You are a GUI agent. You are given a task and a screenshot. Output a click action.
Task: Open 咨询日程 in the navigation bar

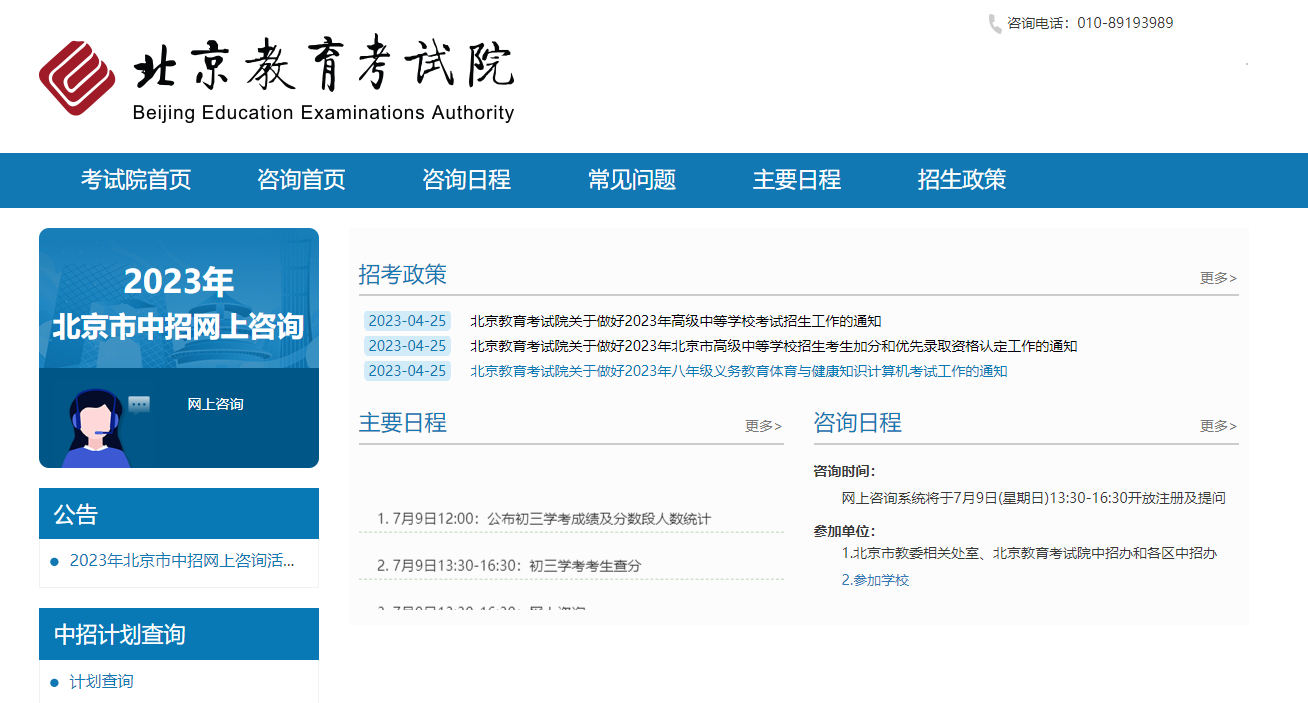click(x=466, y=180)
